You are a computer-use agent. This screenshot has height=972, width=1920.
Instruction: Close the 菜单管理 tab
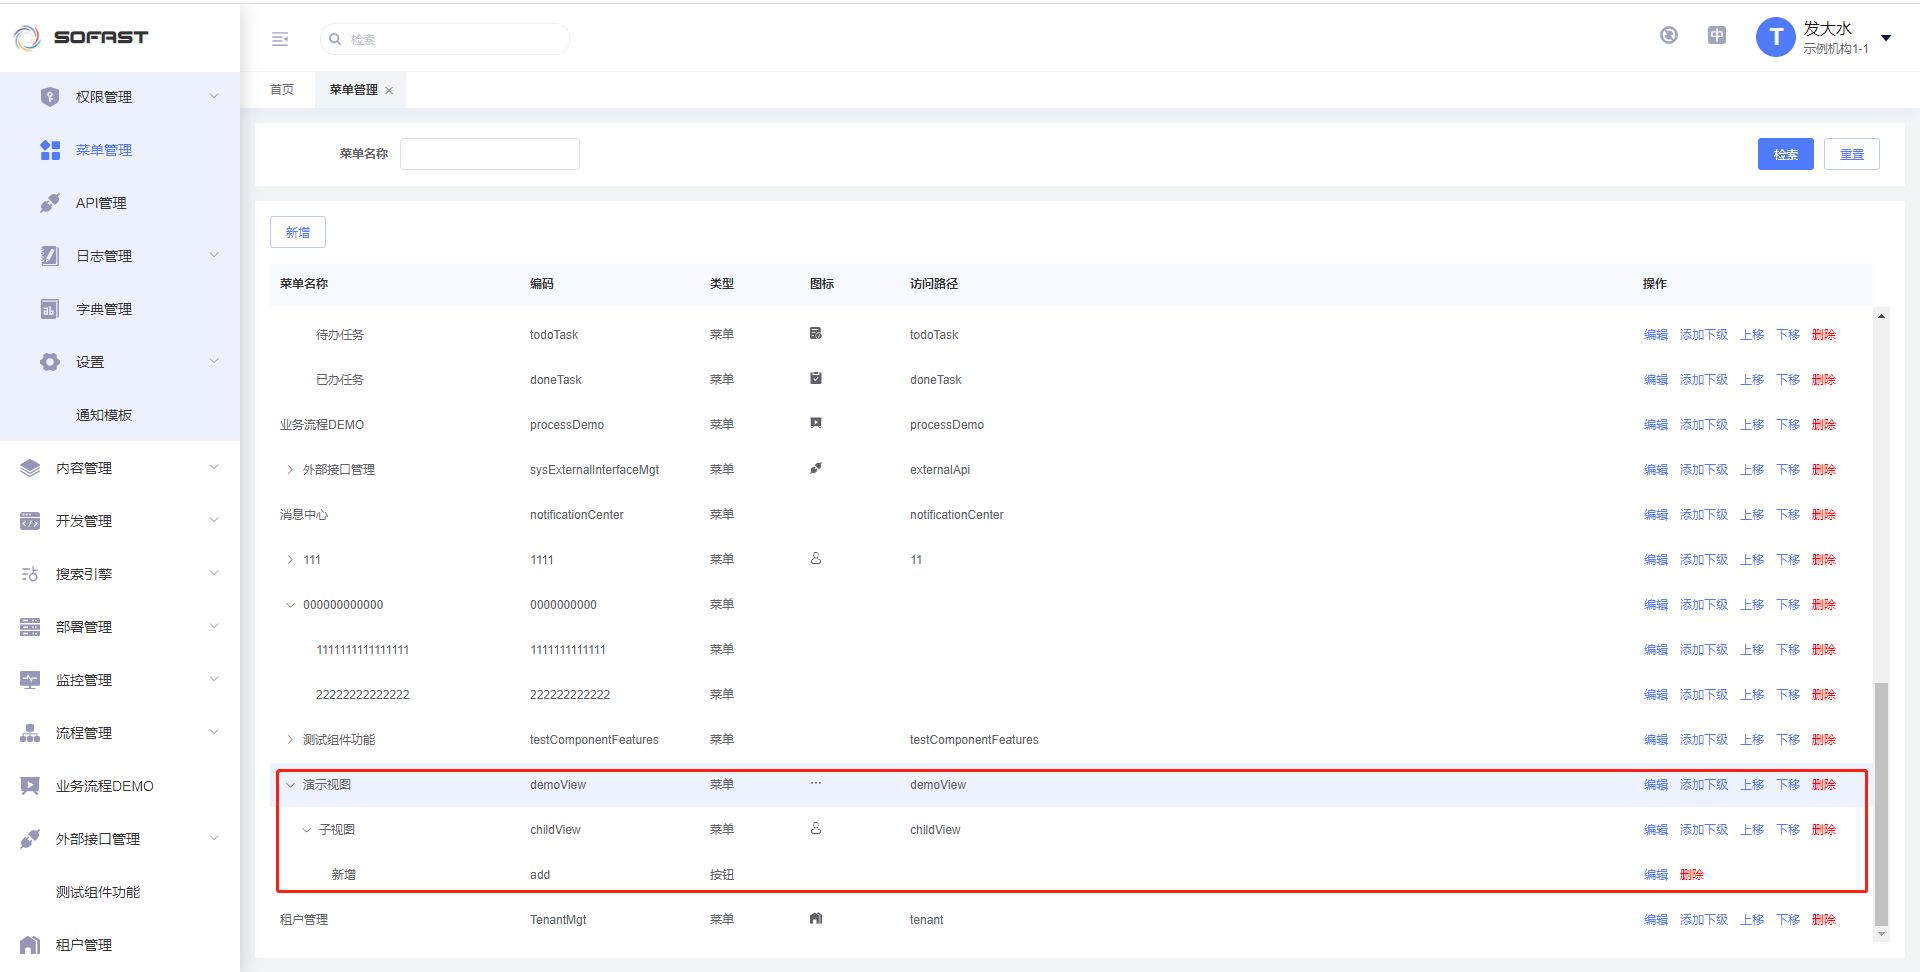click(x=389, y=91)
